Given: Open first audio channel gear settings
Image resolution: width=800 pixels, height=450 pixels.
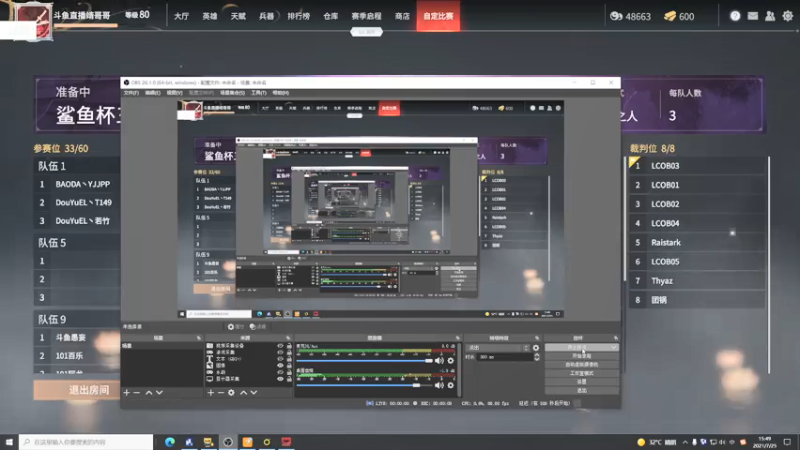Looking at the screenshot, I should point(451,360).
